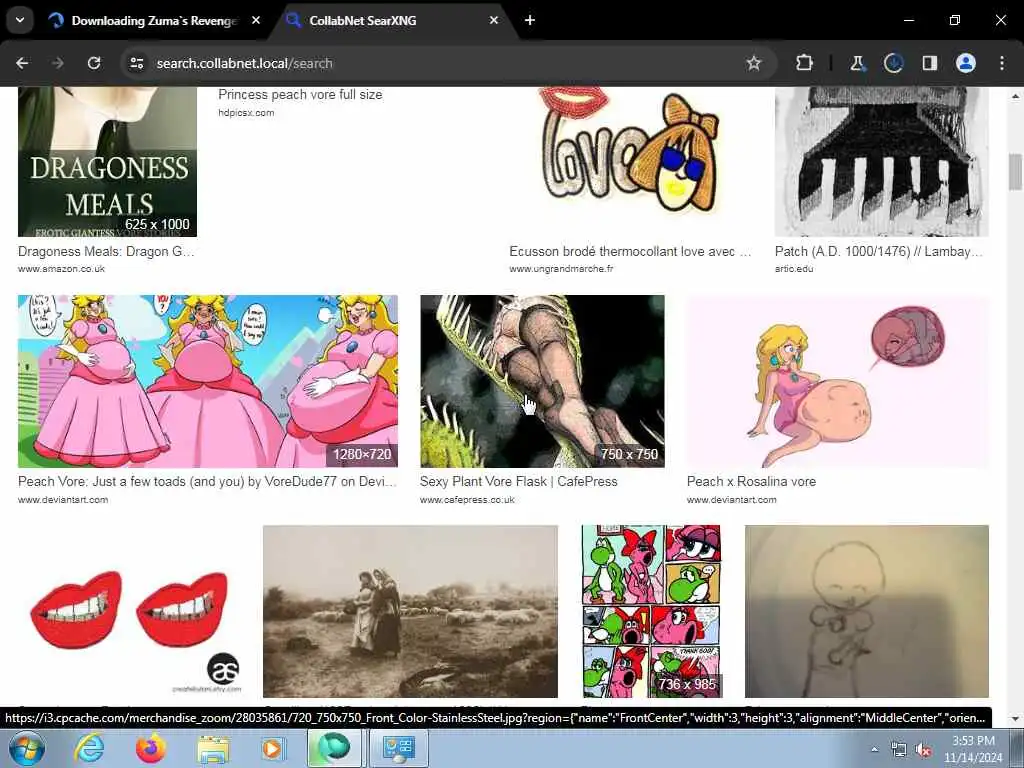Open the red lips patches thumbnail
The height and width of the screenshot is (768, 1024).
(129, 611)
